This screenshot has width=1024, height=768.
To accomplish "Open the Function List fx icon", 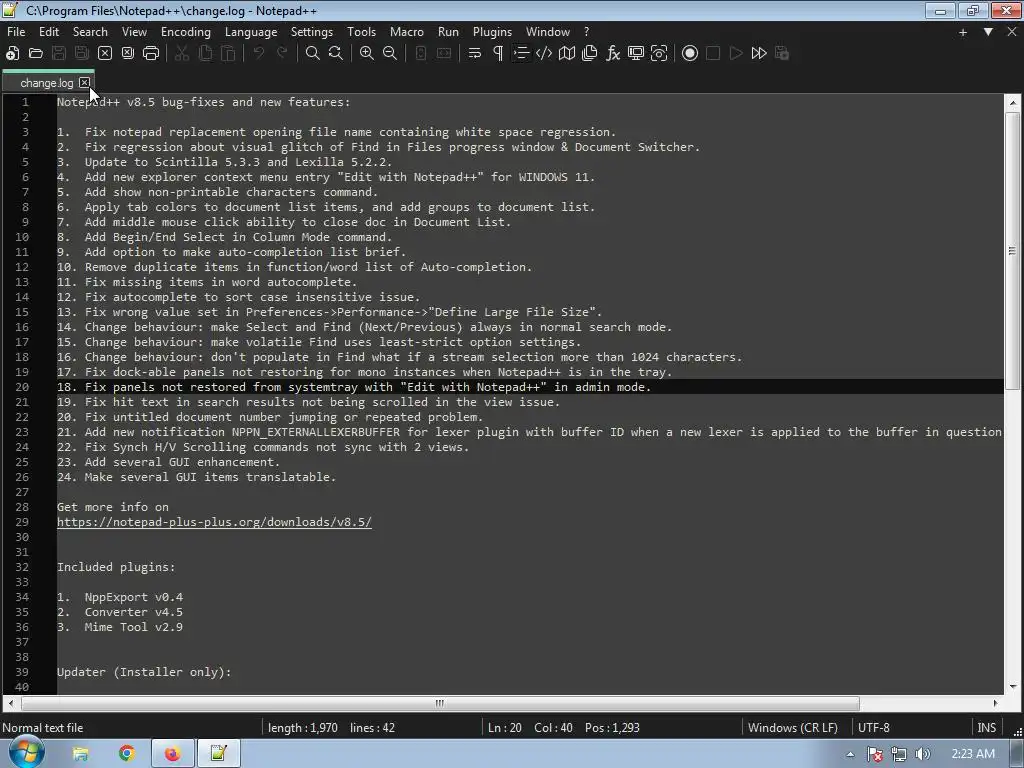I will 613,54.
